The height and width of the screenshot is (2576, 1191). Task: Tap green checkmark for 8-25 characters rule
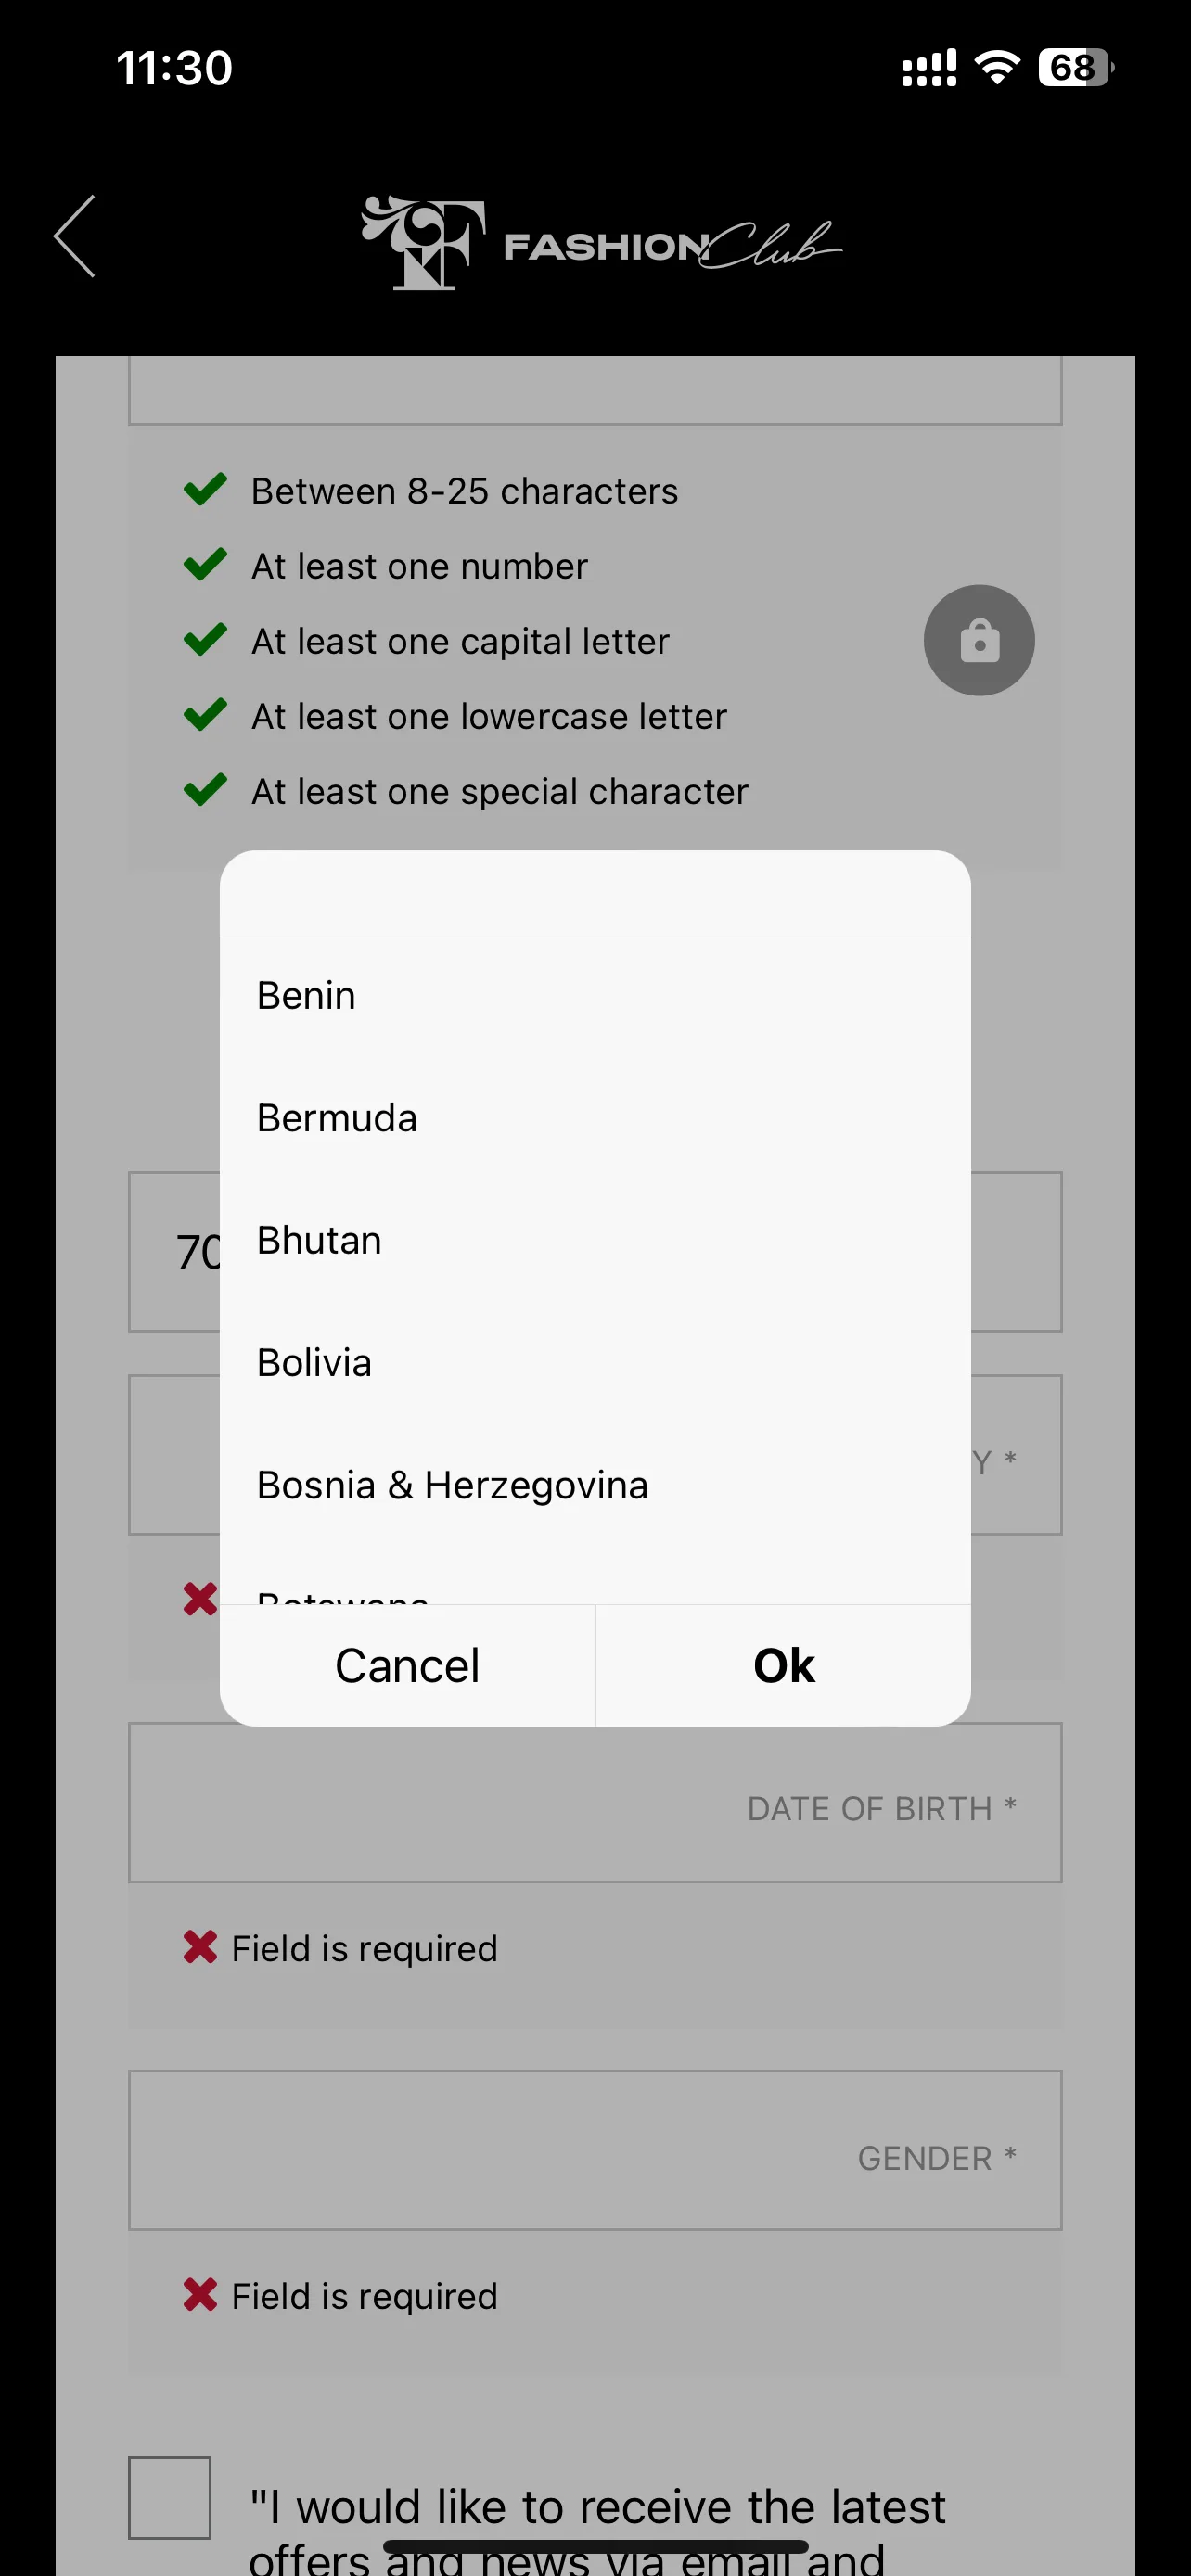tap(205, 489)
